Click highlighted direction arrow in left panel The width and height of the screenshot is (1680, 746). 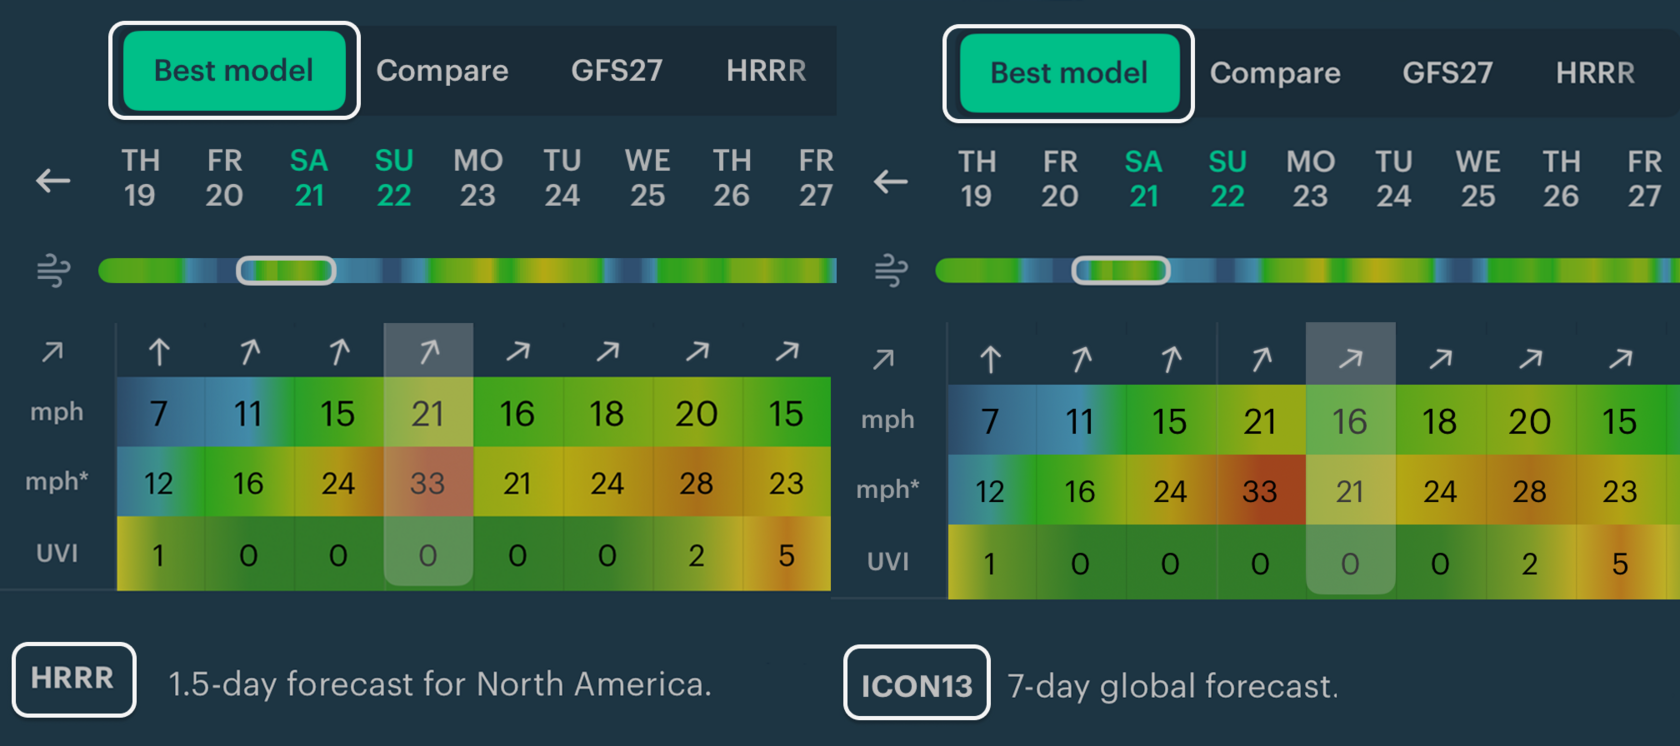point(428,351)
